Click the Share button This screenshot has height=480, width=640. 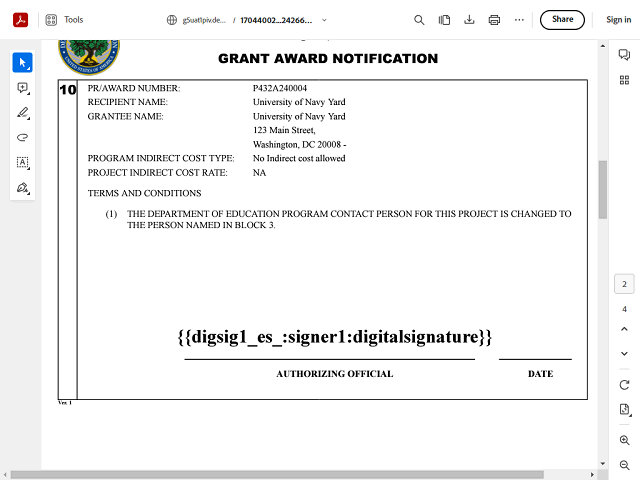[x=562, y=20]
